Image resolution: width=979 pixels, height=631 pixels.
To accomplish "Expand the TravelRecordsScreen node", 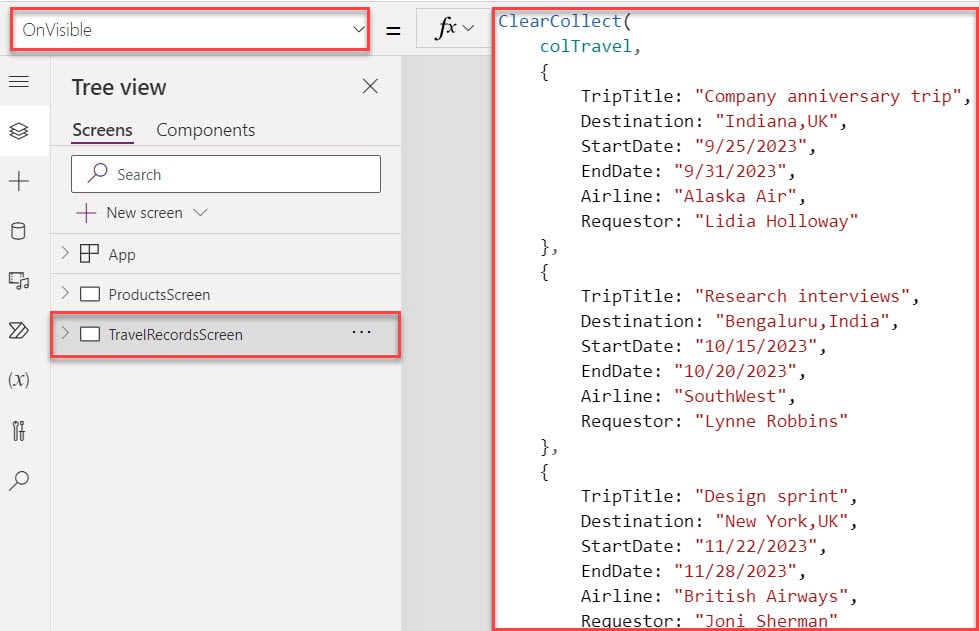I will [x=65, y=333].
